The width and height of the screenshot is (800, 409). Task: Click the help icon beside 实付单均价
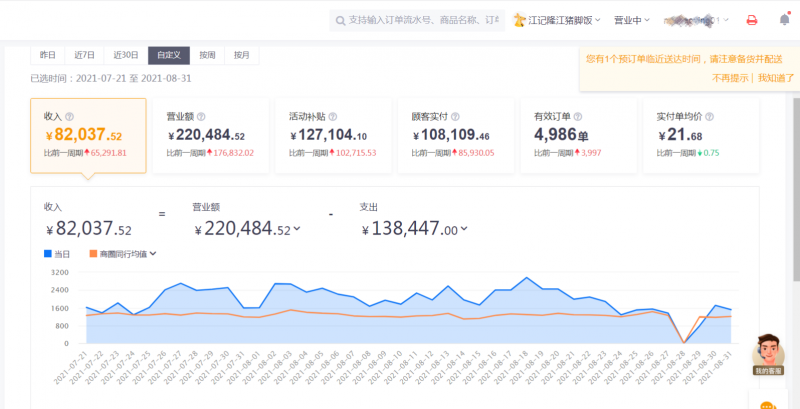click(x=710, y=117)
